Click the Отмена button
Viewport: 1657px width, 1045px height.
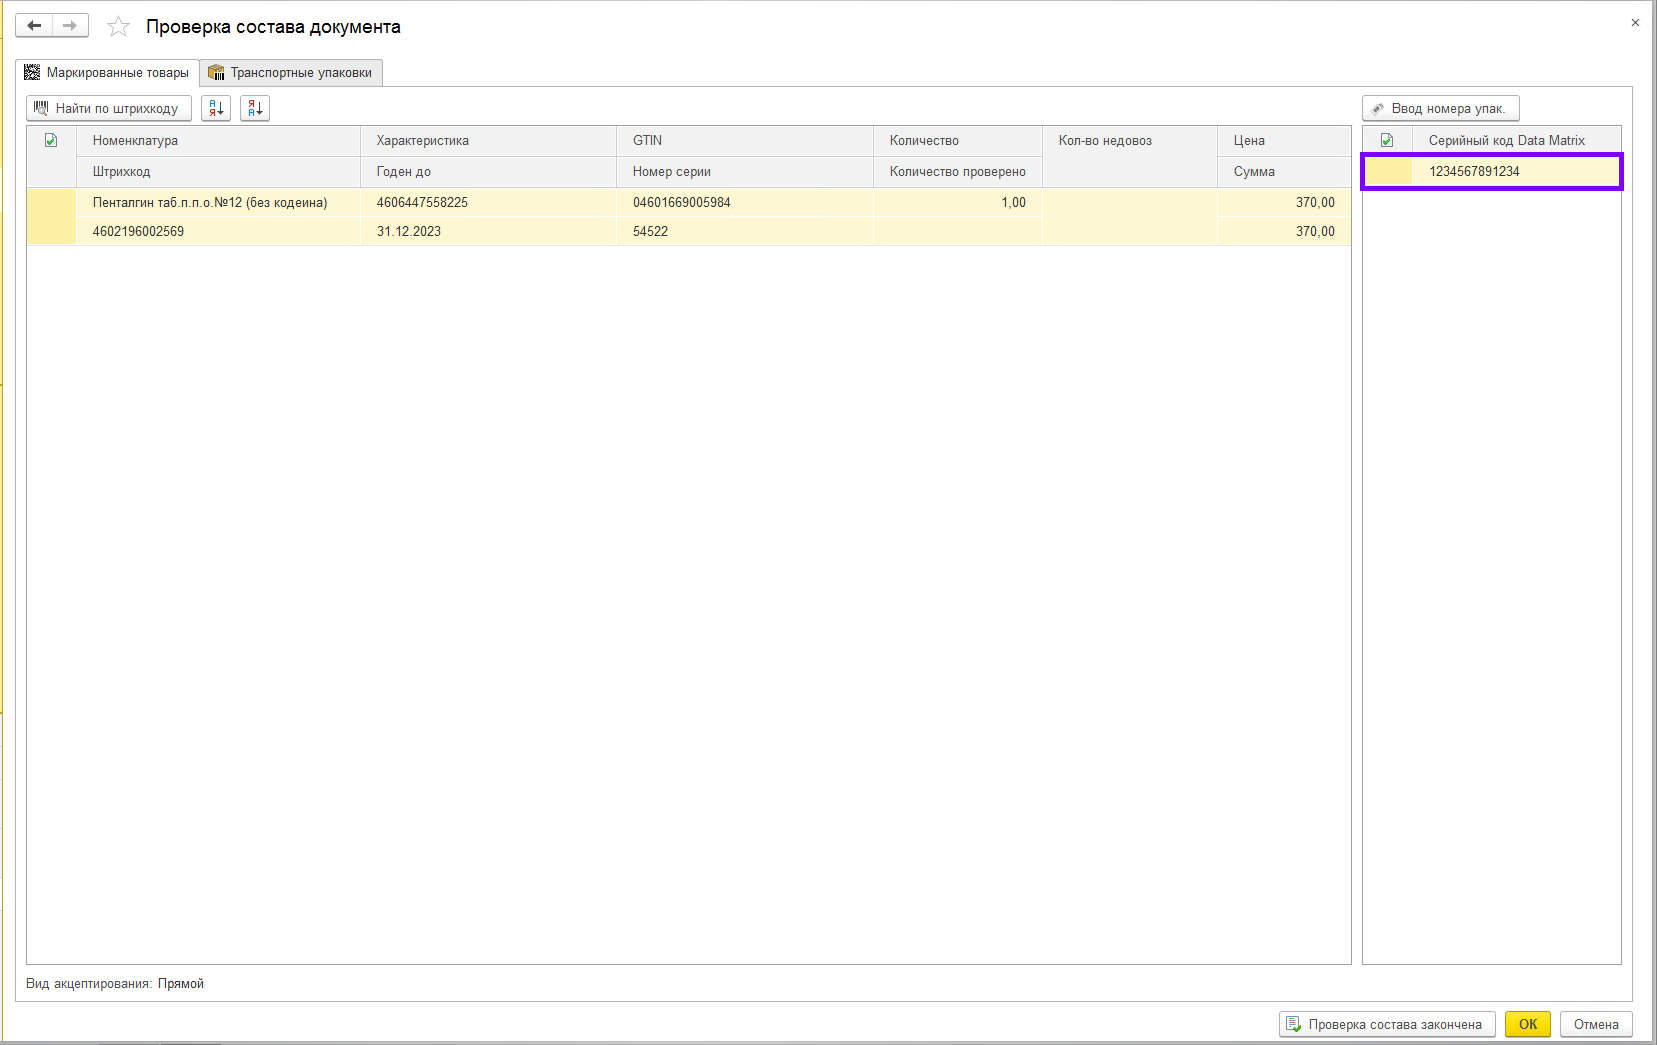[1595, 1024]
